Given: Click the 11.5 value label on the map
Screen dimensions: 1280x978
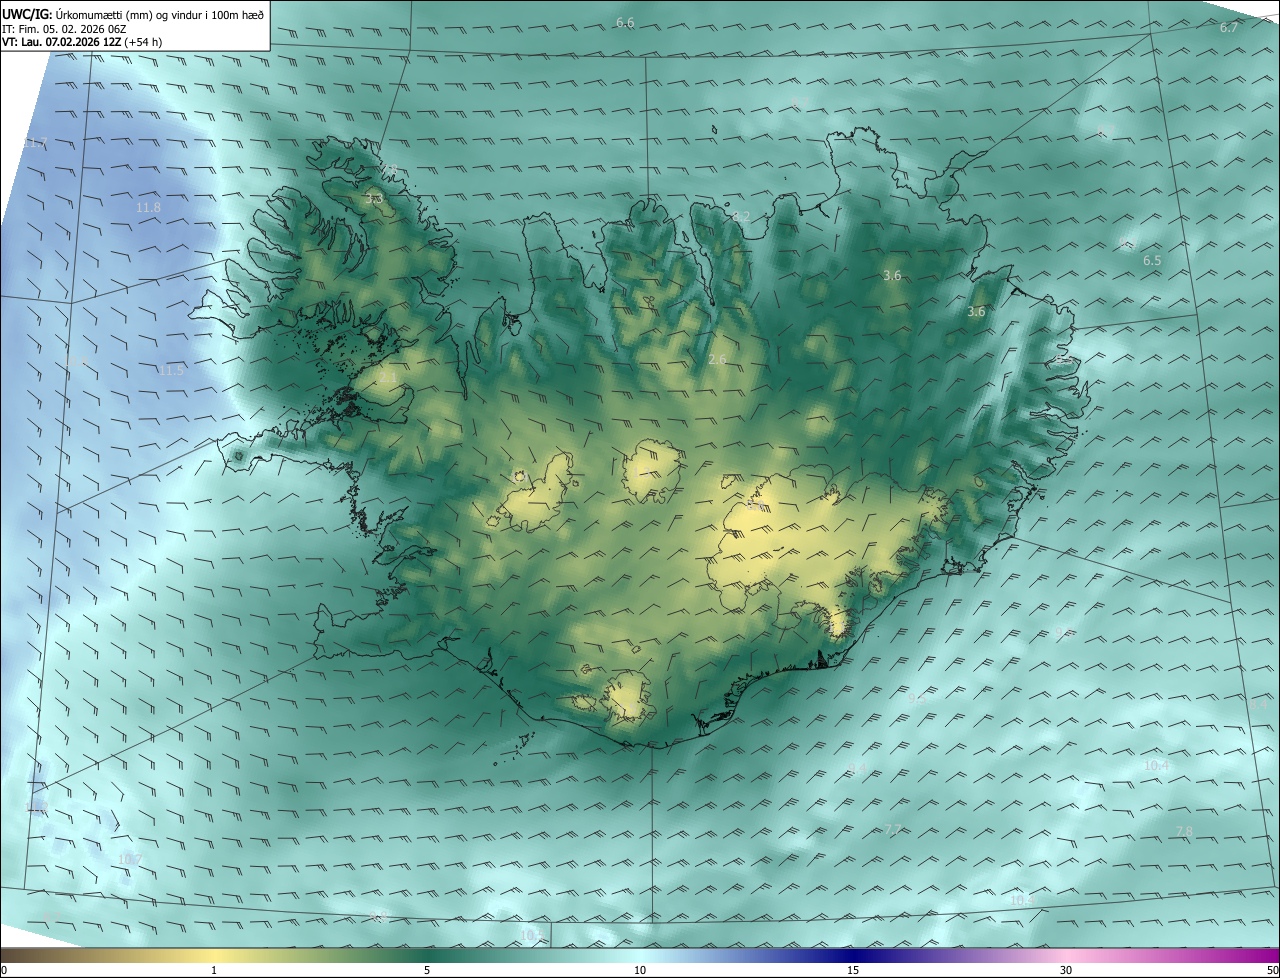Looking at the screenshot, I should pyautogui.click(x=172, y=370).
